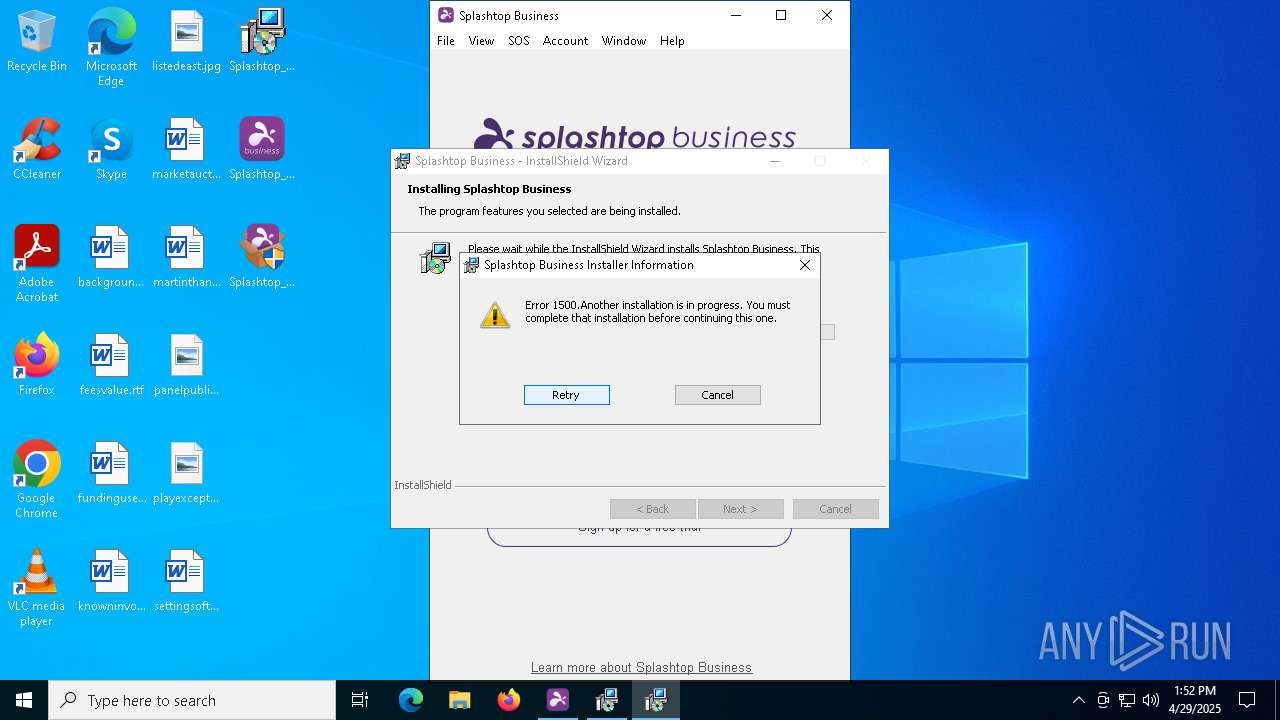Click Next in the InstallShield Wizard
This screenshot has height=720, width=1280.
tap(741, 509)
